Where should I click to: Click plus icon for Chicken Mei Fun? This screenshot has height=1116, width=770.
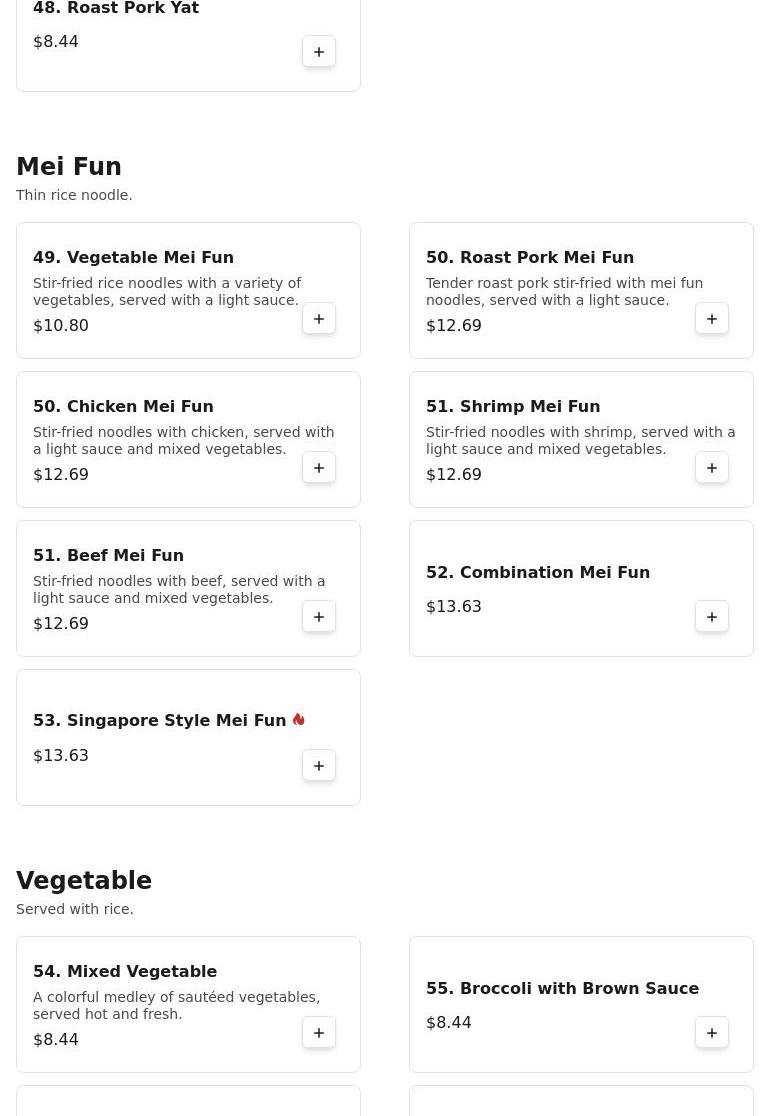point(319,468)
